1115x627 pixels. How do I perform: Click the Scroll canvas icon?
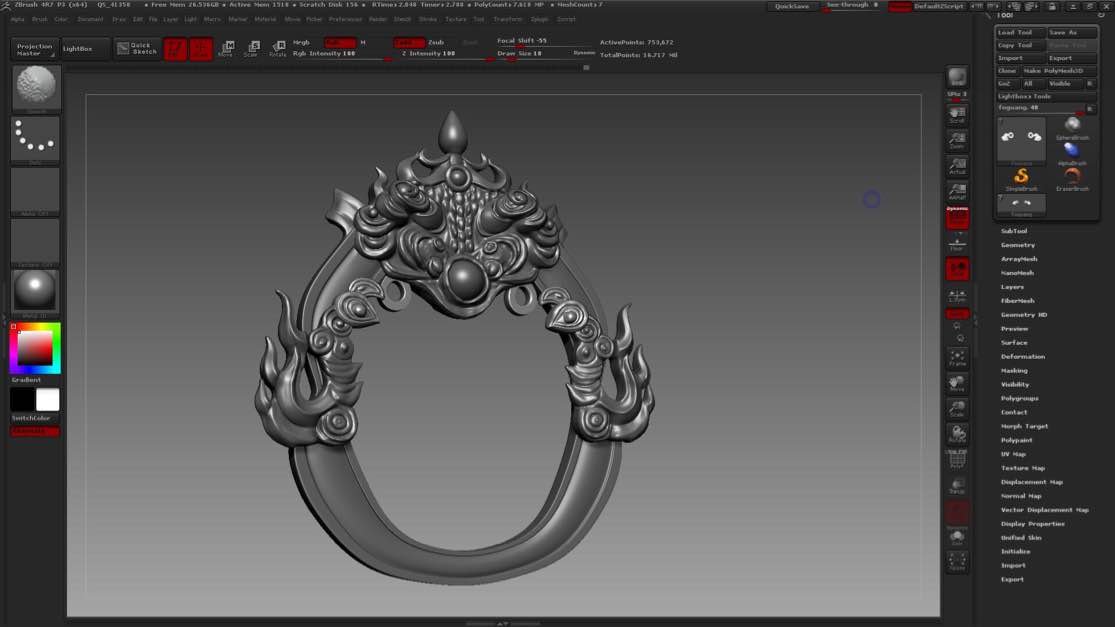(x=957, y=114)
